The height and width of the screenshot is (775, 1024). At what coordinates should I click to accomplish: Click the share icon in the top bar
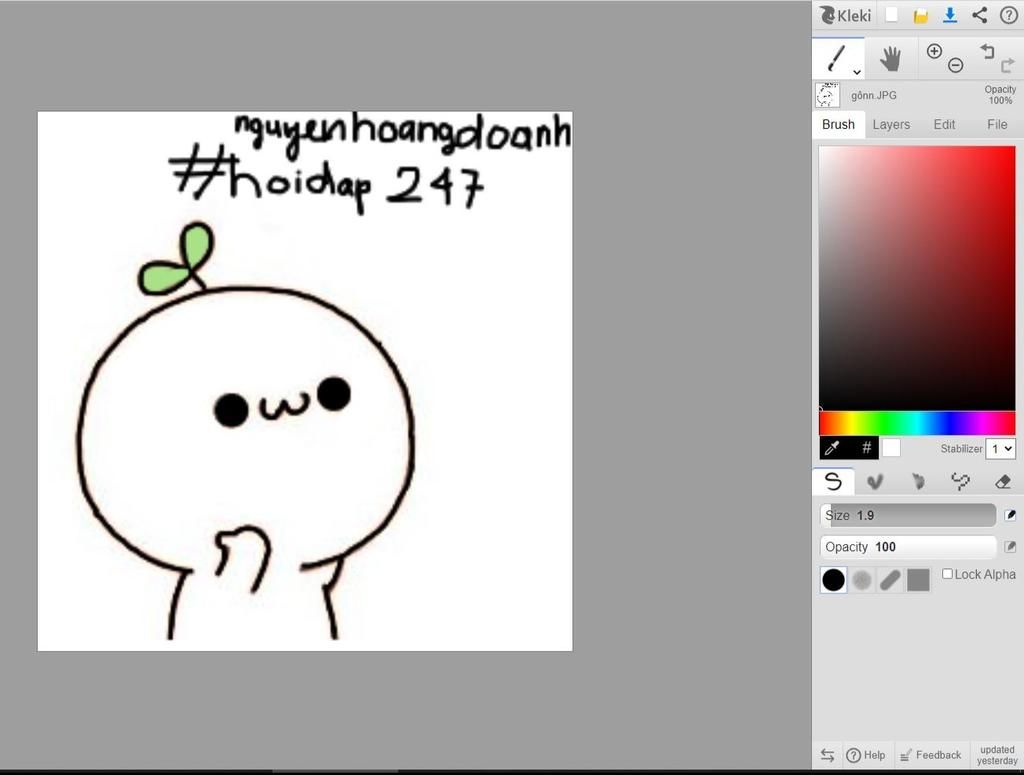pos(980,15)
